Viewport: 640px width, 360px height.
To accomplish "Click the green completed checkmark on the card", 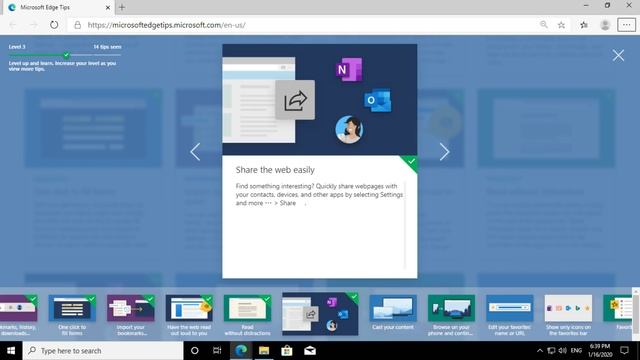I will (x=410, y=162).
